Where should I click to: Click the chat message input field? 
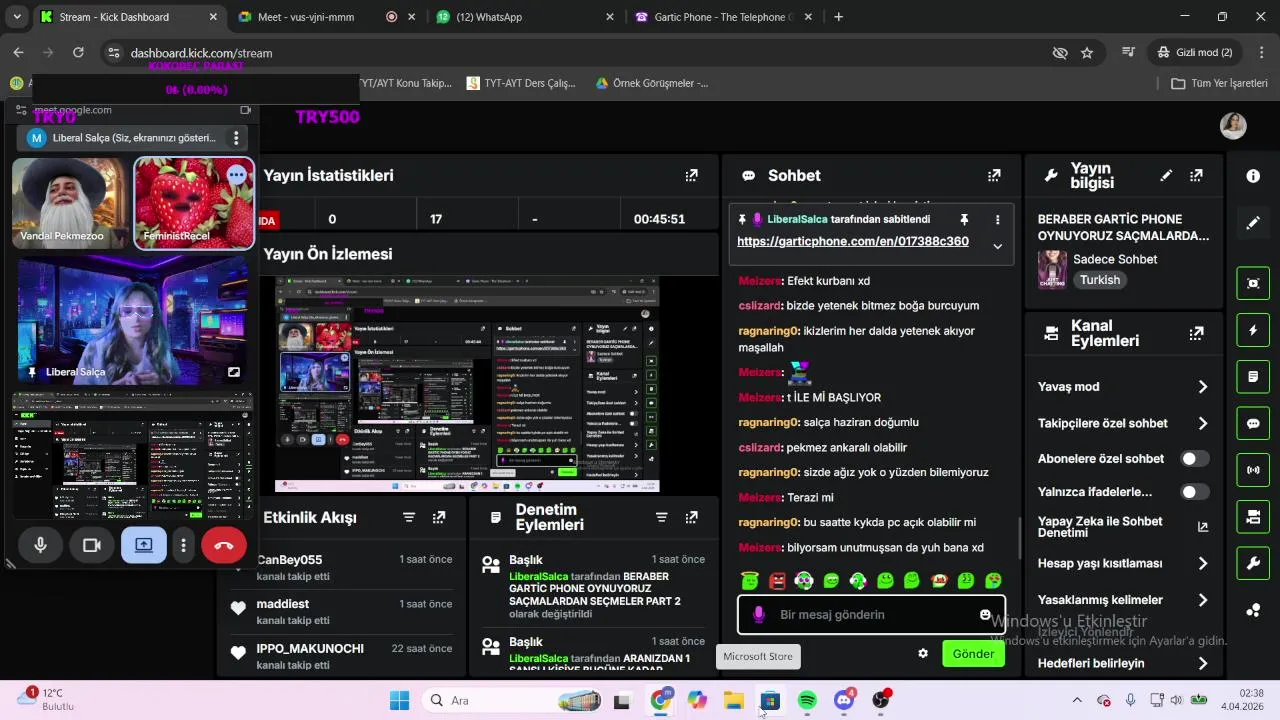point(870,614)
